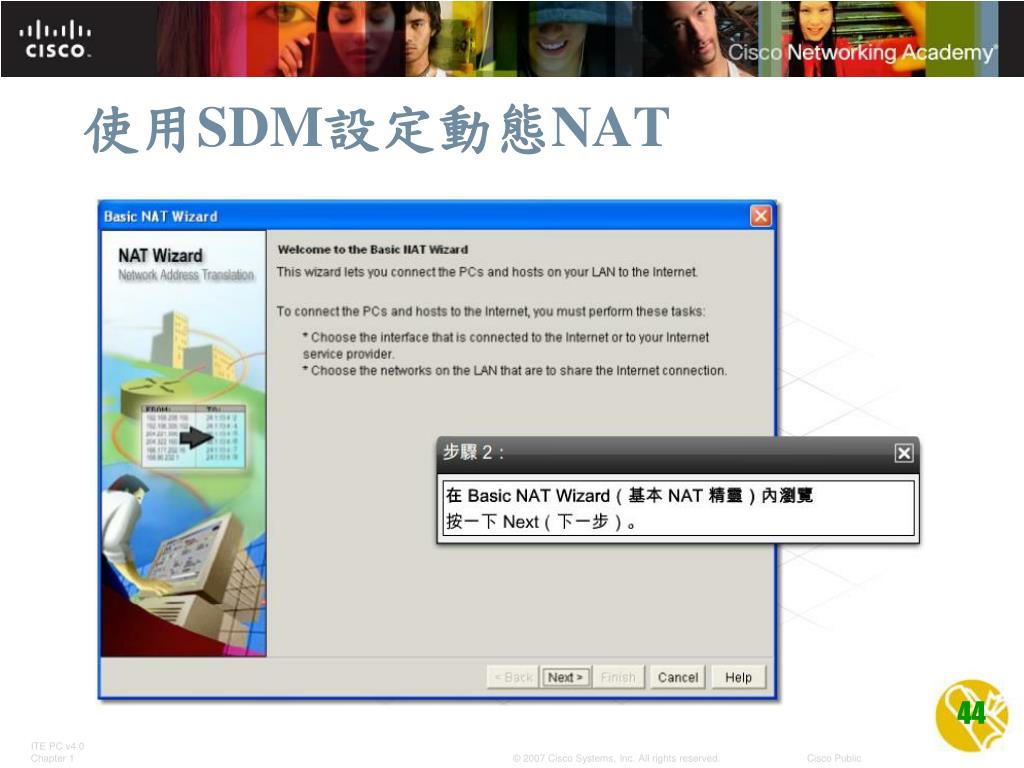The width and height of the screenshot is (1024, 768).
Task: Click 'Choose the networks on the LAN' line
Action: (x=515, y=371)
